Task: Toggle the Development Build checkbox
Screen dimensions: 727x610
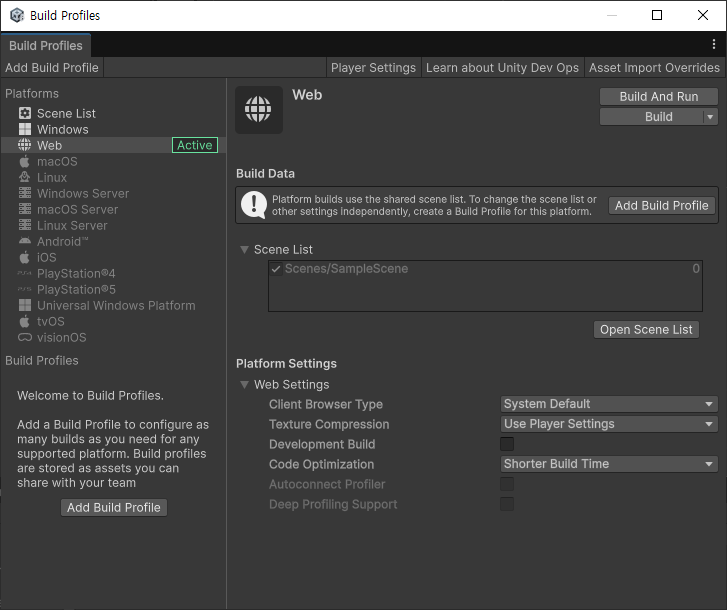Action: pyautogui.click(x=507, y=444)
